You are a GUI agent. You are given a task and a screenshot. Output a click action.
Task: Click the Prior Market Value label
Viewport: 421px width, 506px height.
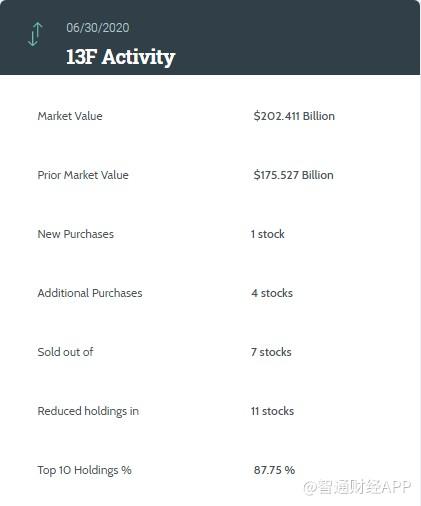(x=83, y=175)
